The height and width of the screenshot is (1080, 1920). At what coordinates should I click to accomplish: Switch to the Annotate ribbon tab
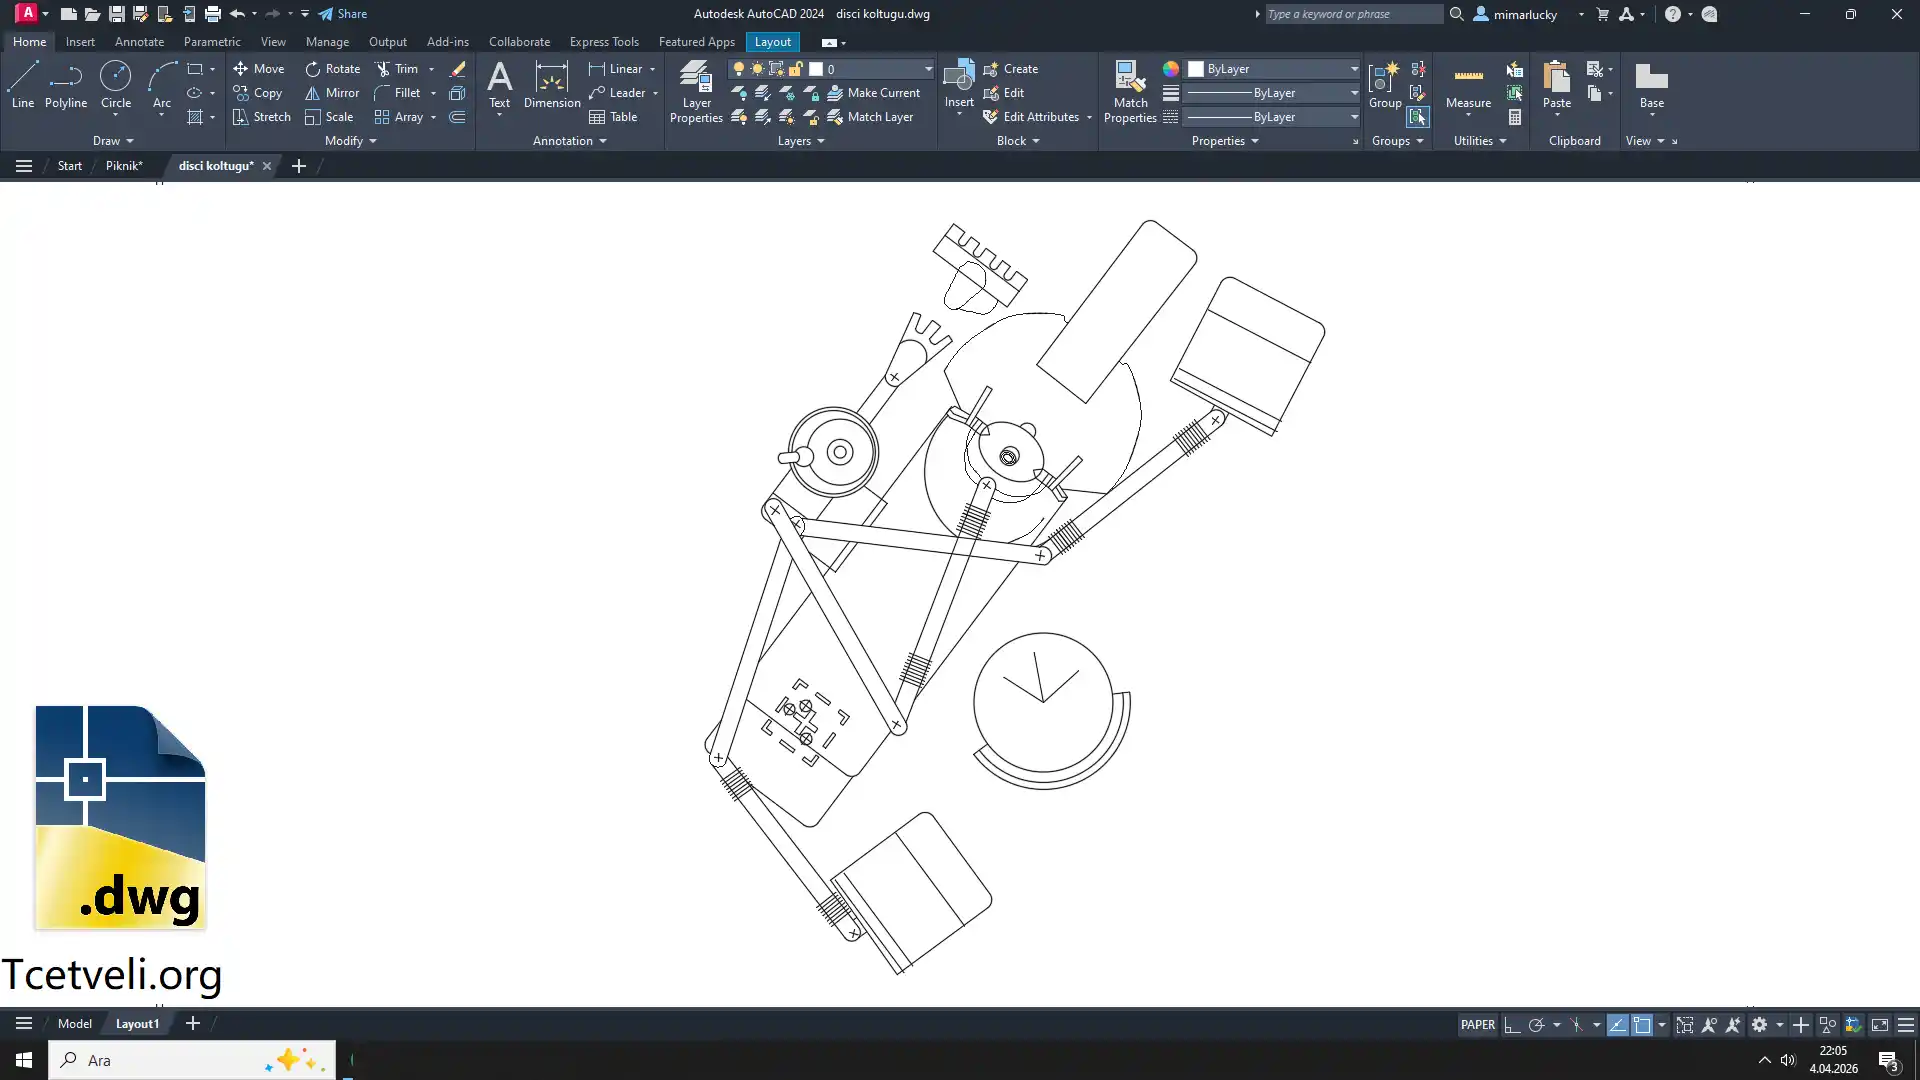(x=139, y=42)
